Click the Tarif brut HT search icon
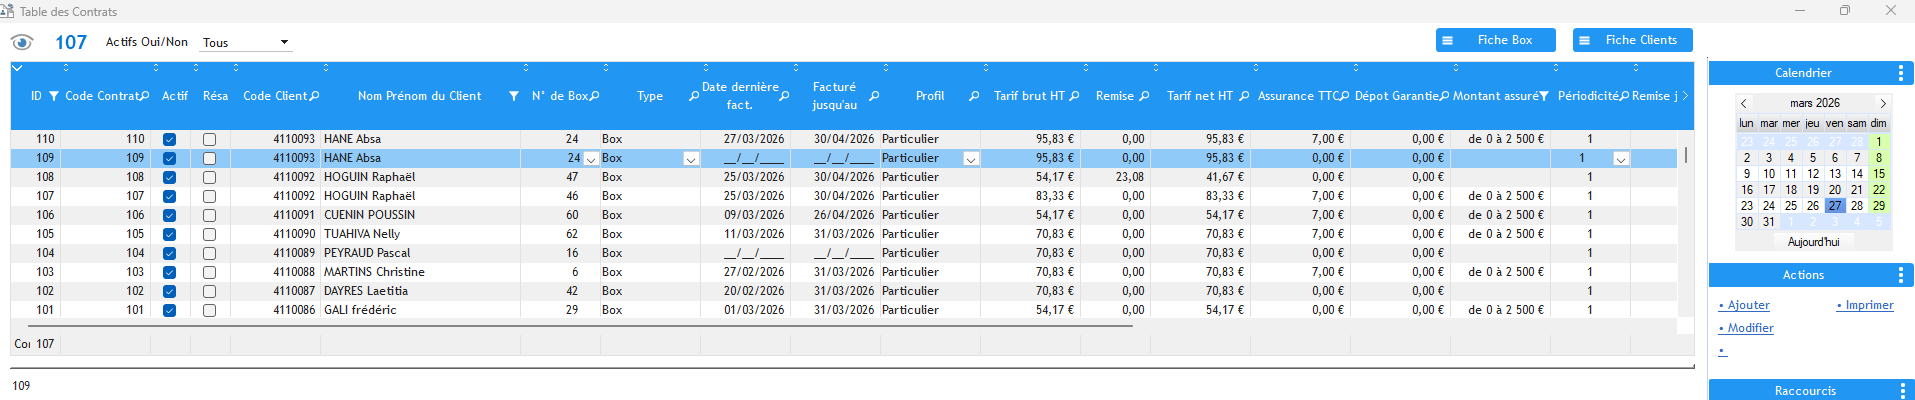The image size is (1915, 400). 1075,96
